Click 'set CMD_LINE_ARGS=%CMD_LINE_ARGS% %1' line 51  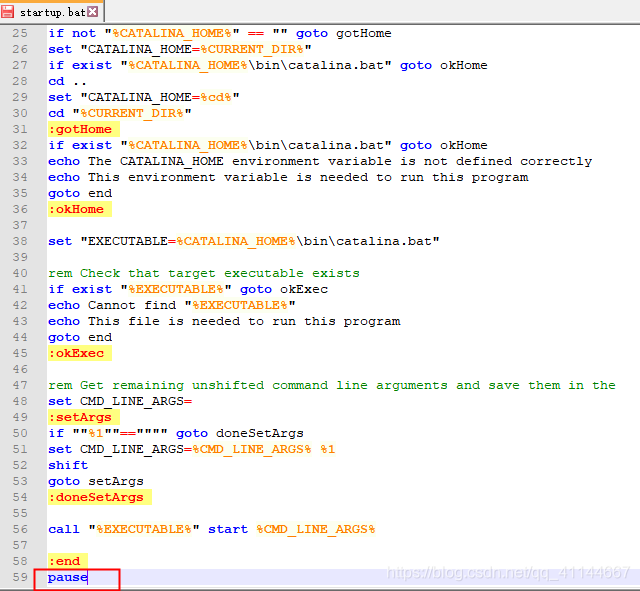[191, 449]
